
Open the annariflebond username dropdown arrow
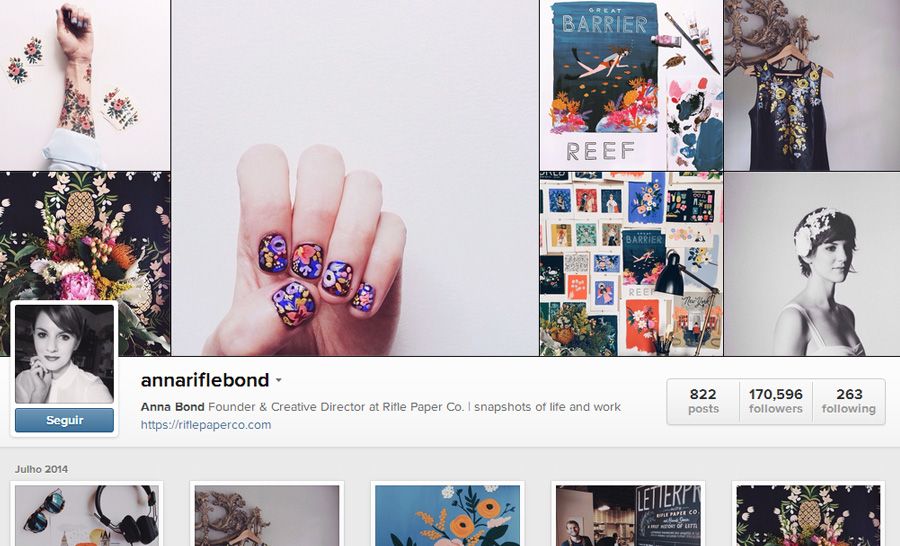point(278,380)
